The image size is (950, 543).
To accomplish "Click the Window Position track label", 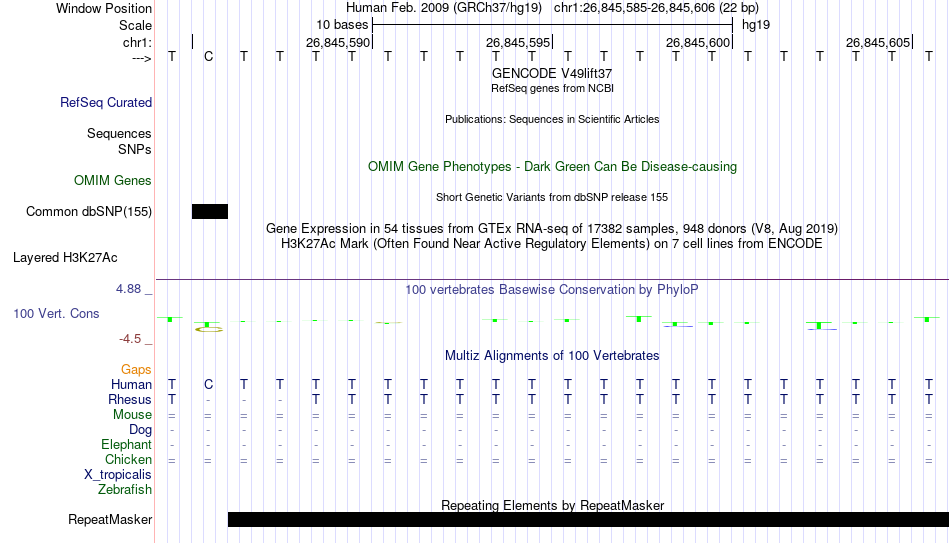I will (x=104, y=8).
